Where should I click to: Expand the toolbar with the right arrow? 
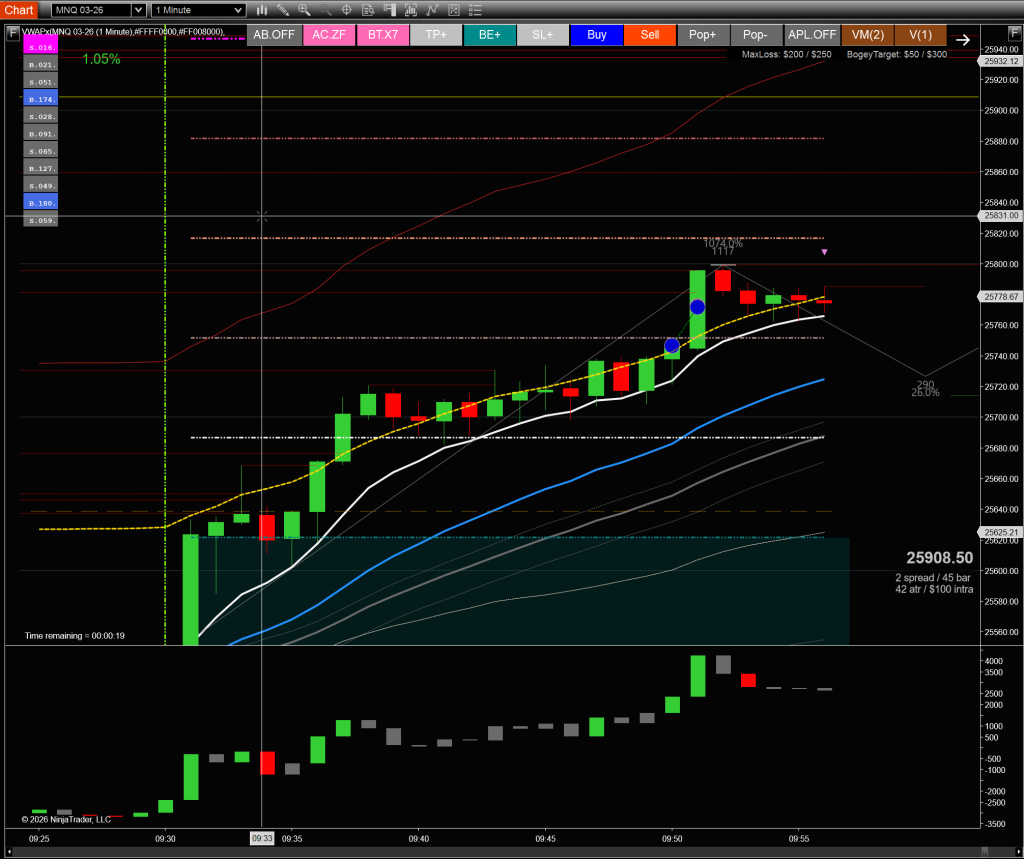click(x=962, y=40)
